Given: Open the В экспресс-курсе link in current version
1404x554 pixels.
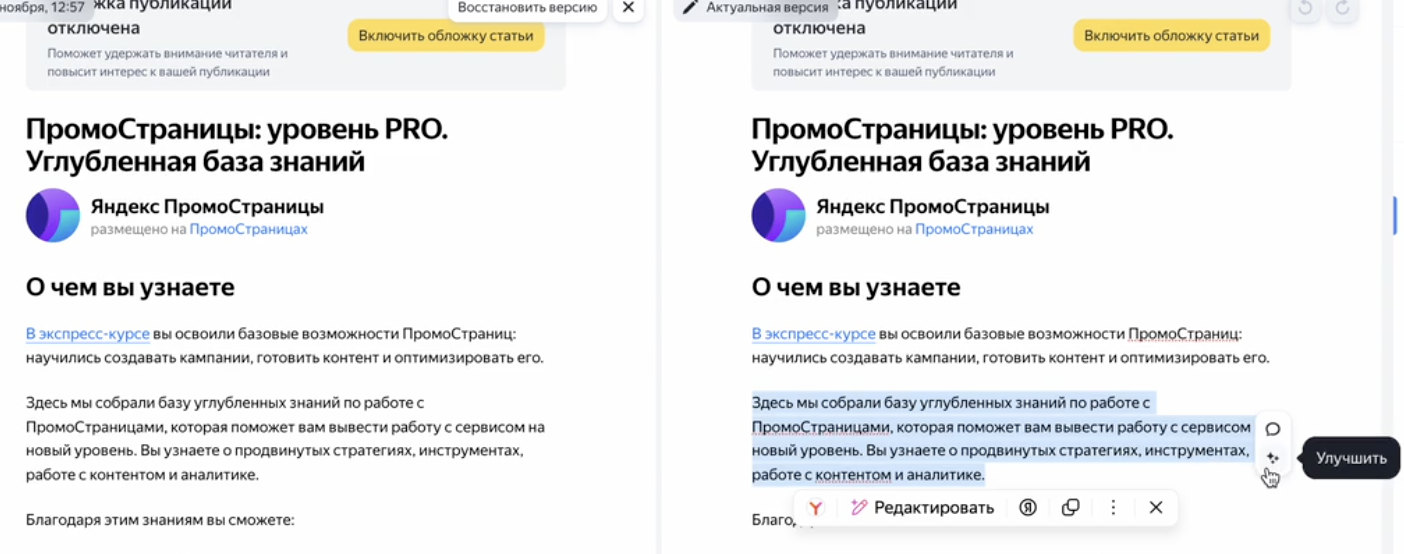Looking at the screenshot, I should [x=813, y=334].
